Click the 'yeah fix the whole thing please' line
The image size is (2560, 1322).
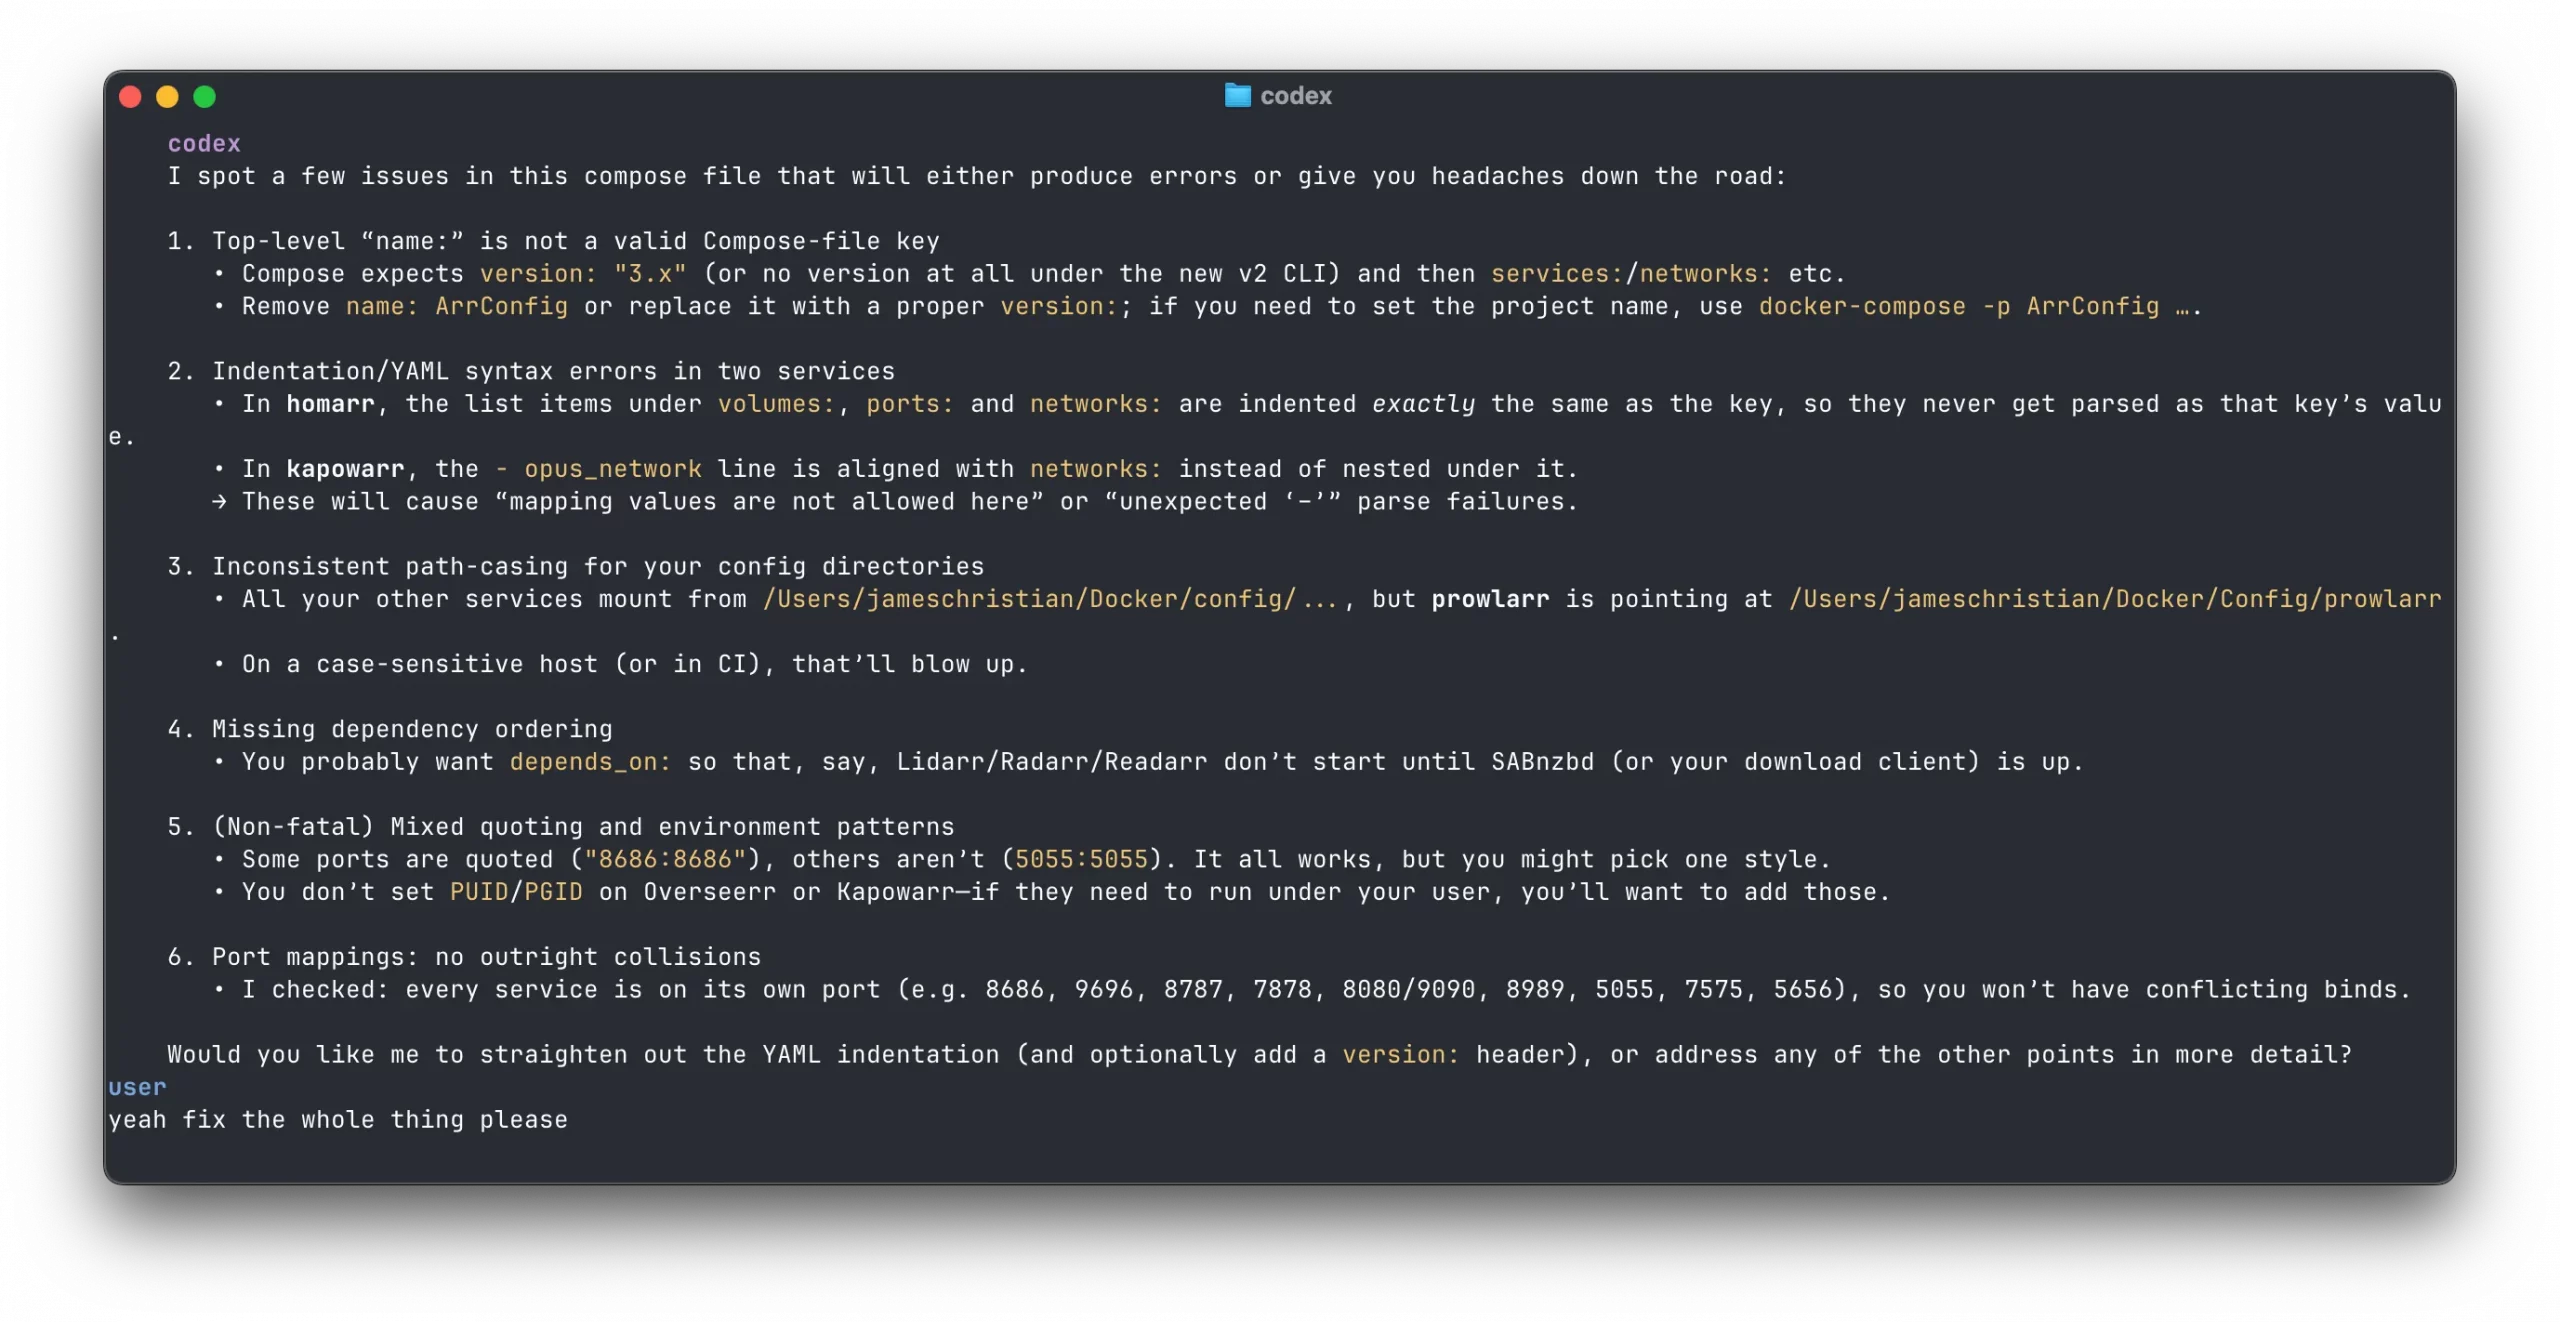pyautogui.click(x=338, y=1120)
